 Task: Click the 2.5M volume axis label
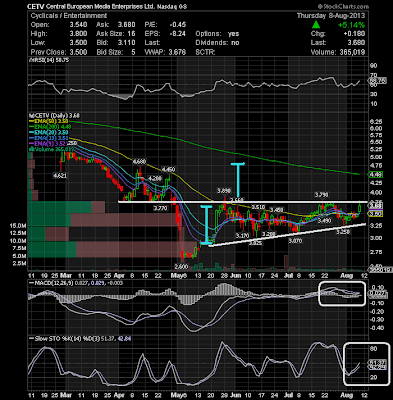20,263
